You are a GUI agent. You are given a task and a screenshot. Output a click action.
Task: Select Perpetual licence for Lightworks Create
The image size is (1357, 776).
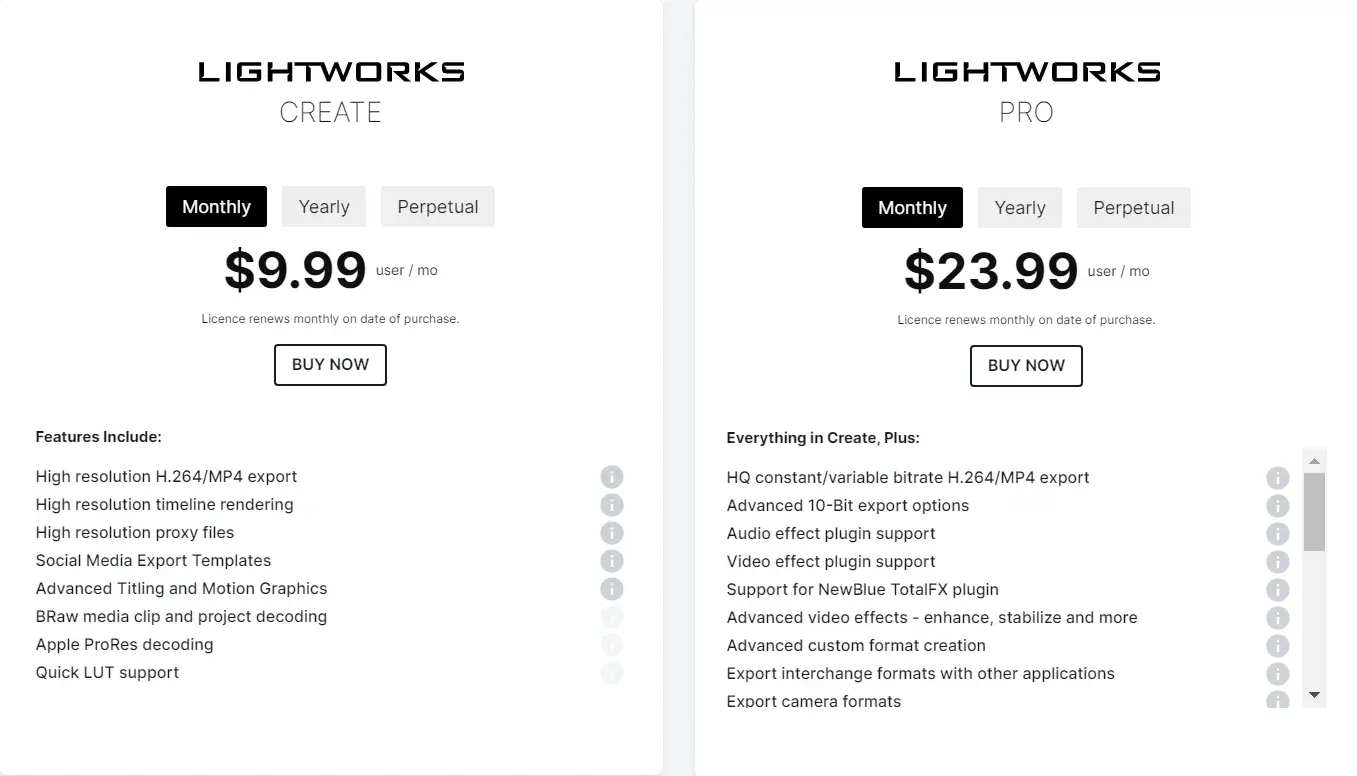438,207
